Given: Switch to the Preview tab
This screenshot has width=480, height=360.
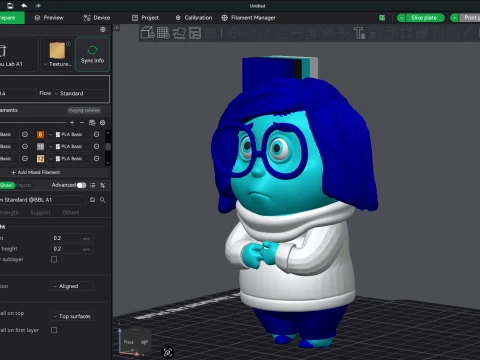Looking at the screenshot, I should point(49,18).
